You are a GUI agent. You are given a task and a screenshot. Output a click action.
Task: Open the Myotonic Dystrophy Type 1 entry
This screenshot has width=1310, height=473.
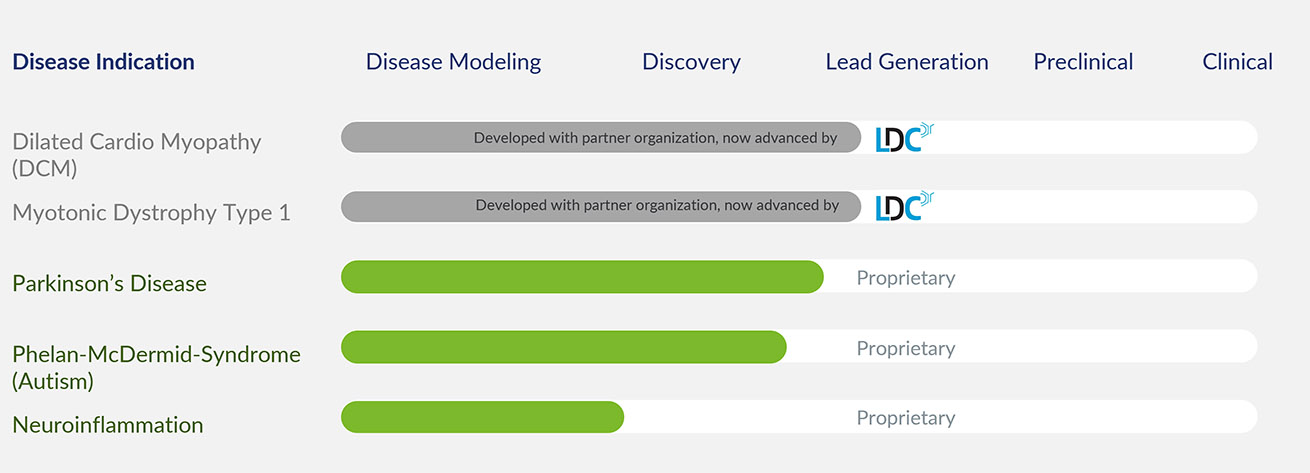click(151, 213)
